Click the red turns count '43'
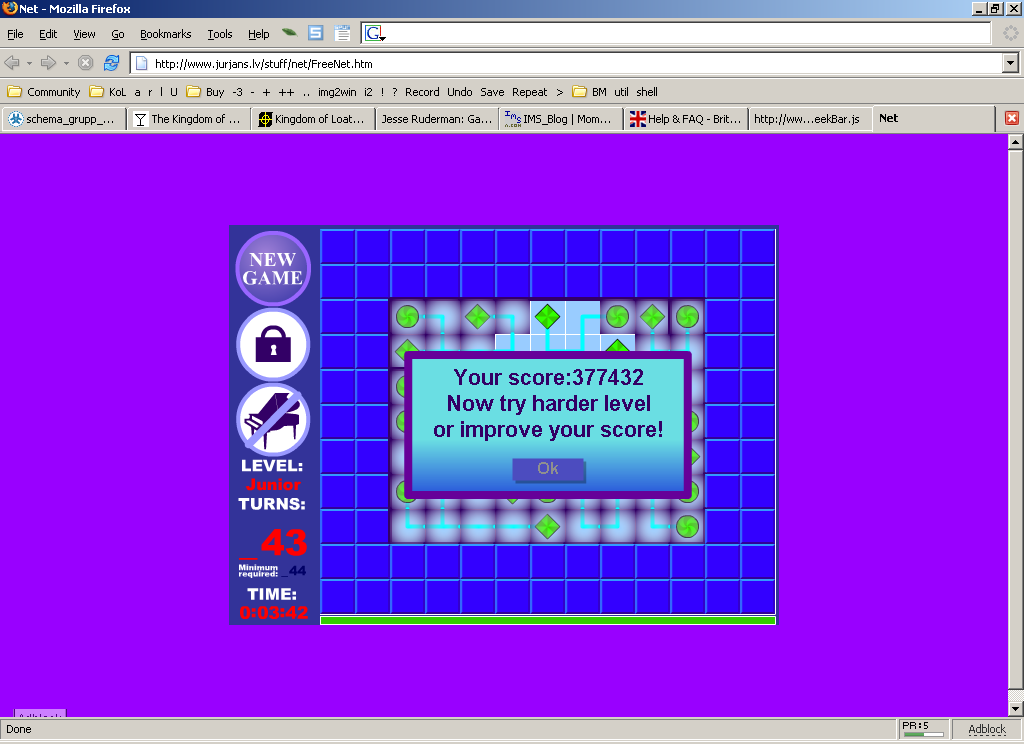This screenshot has height=744, width=1024. [x=283, y=542]
